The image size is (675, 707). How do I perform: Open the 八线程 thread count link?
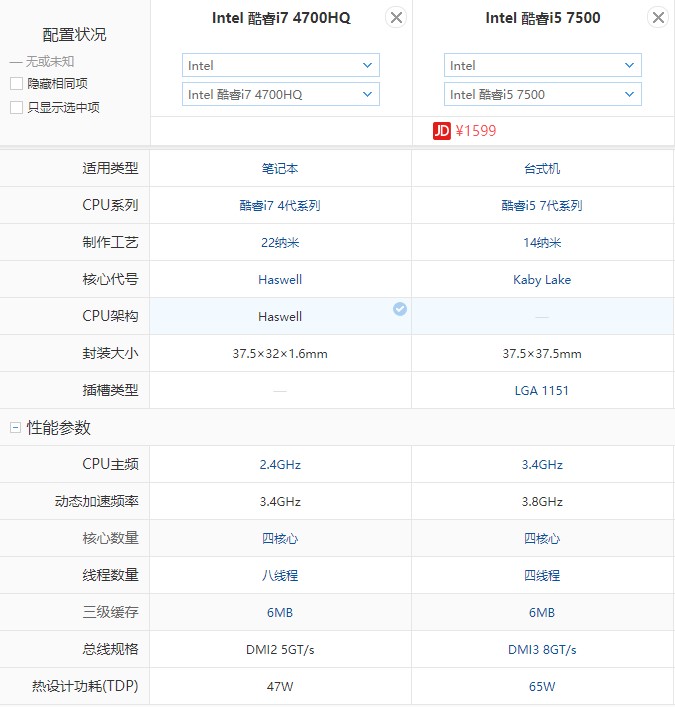(280, 575)
